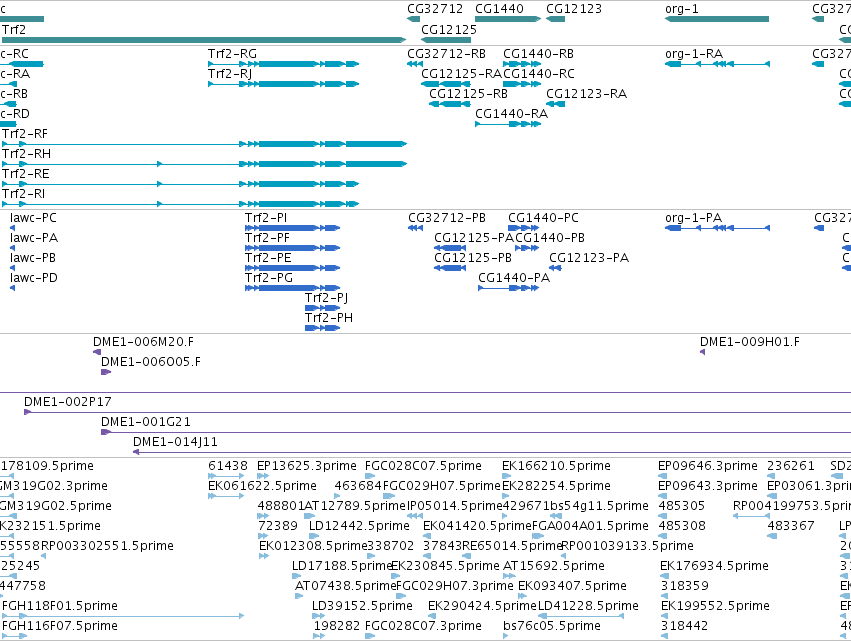Click EST EK093407.5prime
This screenshot has width=851, height=641.
(x=523, y=596)
